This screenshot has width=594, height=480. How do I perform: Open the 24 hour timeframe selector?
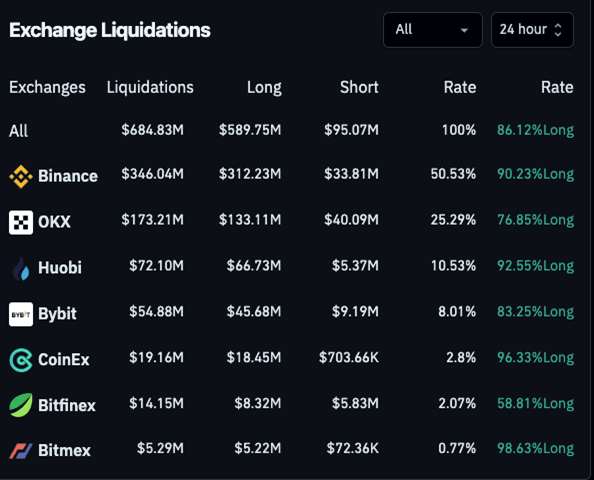pyautogui.click(x=532, y=30)
